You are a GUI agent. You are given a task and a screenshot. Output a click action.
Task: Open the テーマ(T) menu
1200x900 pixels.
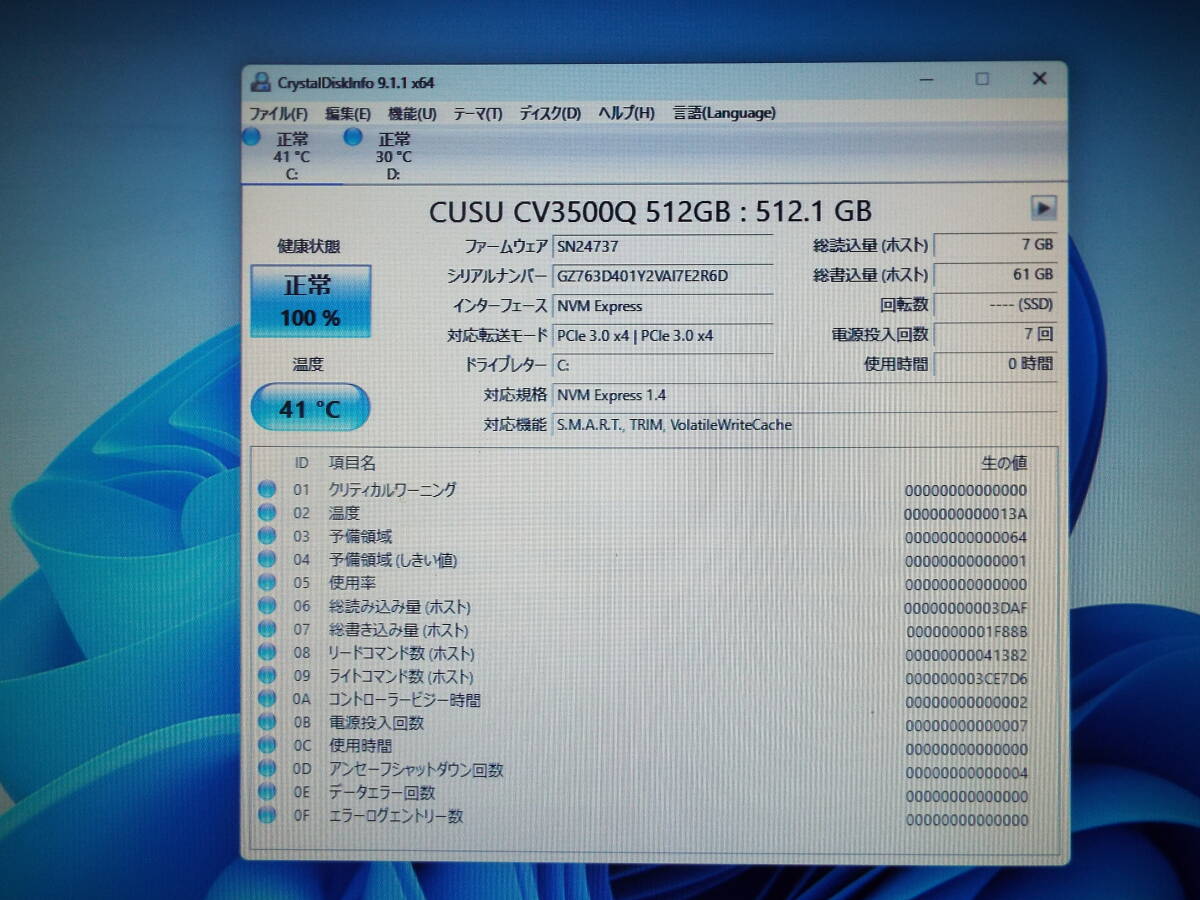click(x=477, y=113)
